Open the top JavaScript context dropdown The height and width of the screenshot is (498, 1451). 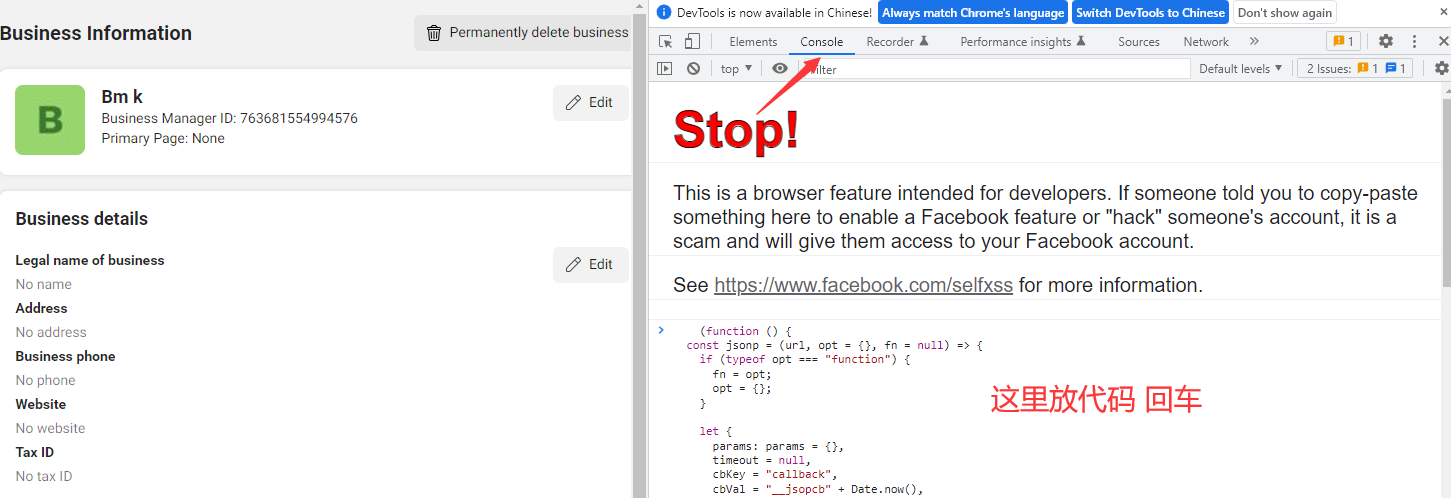click(x=736, y=69)
